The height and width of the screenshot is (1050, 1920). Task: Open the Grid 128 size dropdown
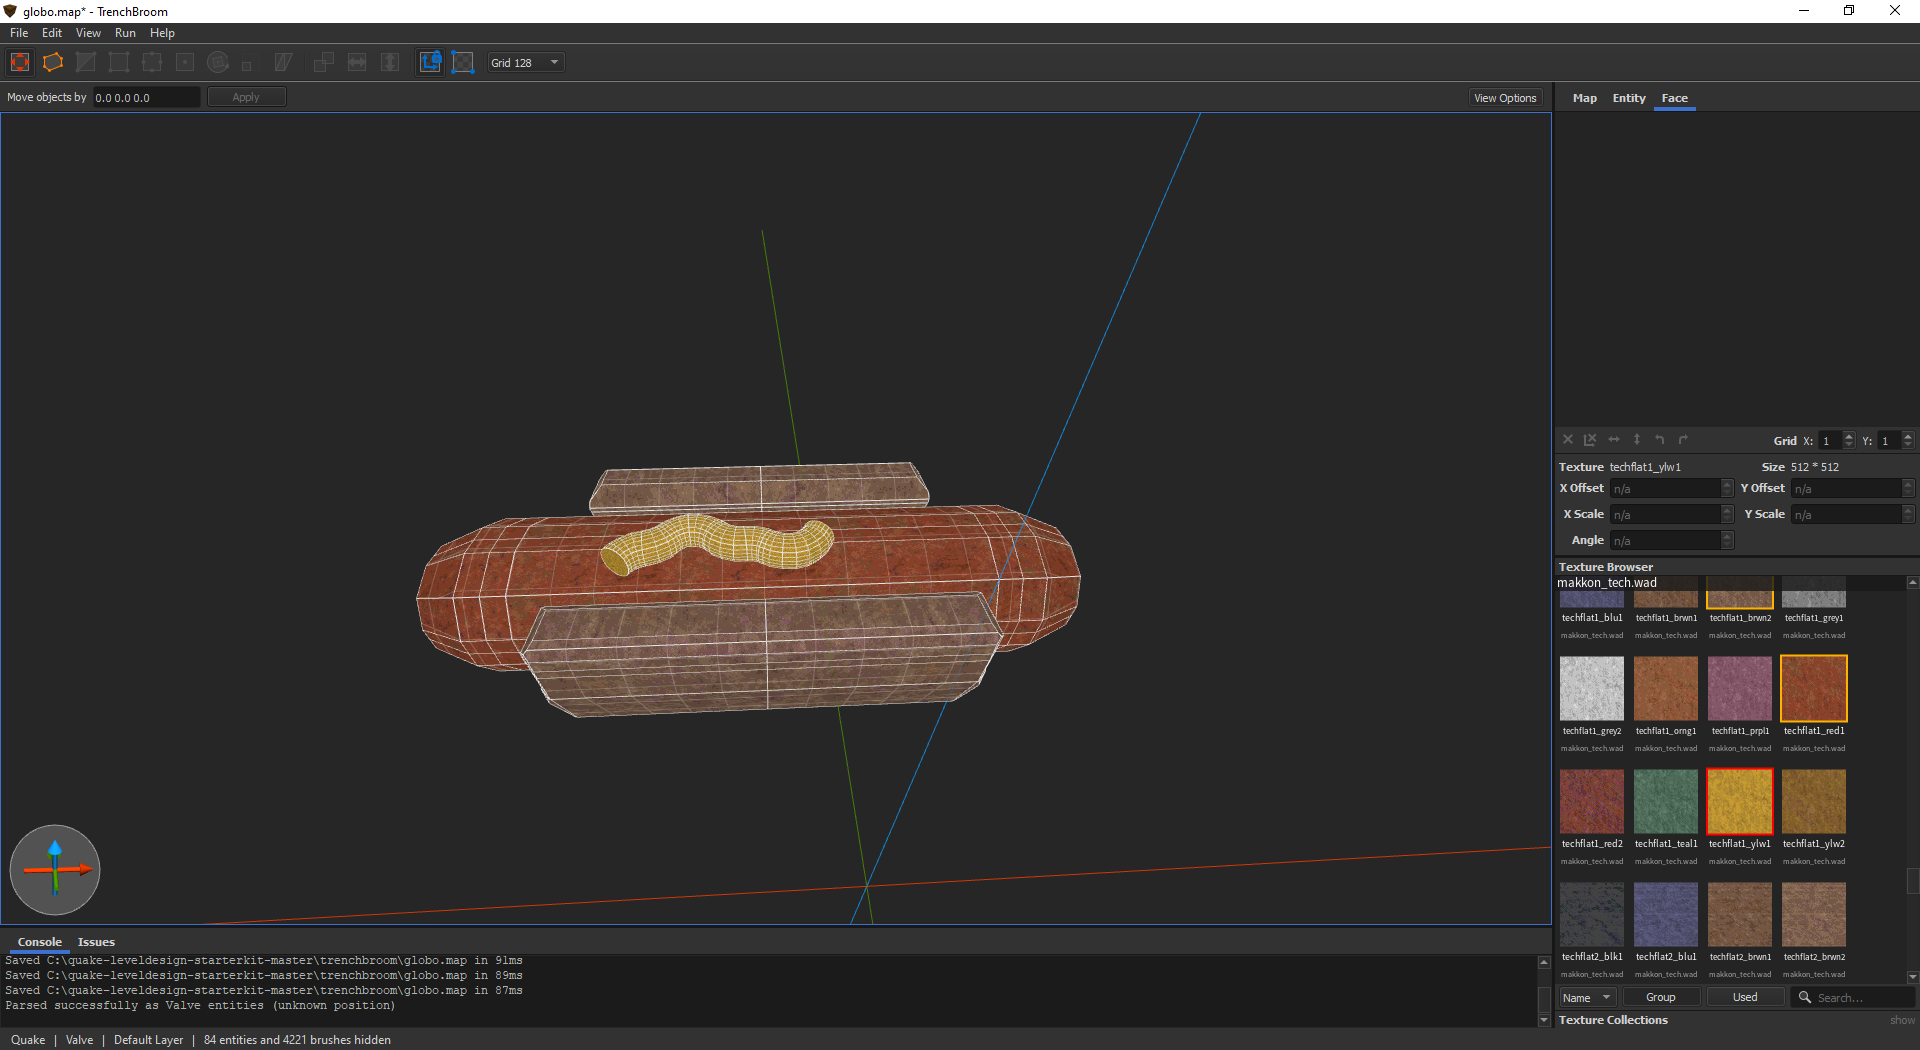(x=526, y=62)
